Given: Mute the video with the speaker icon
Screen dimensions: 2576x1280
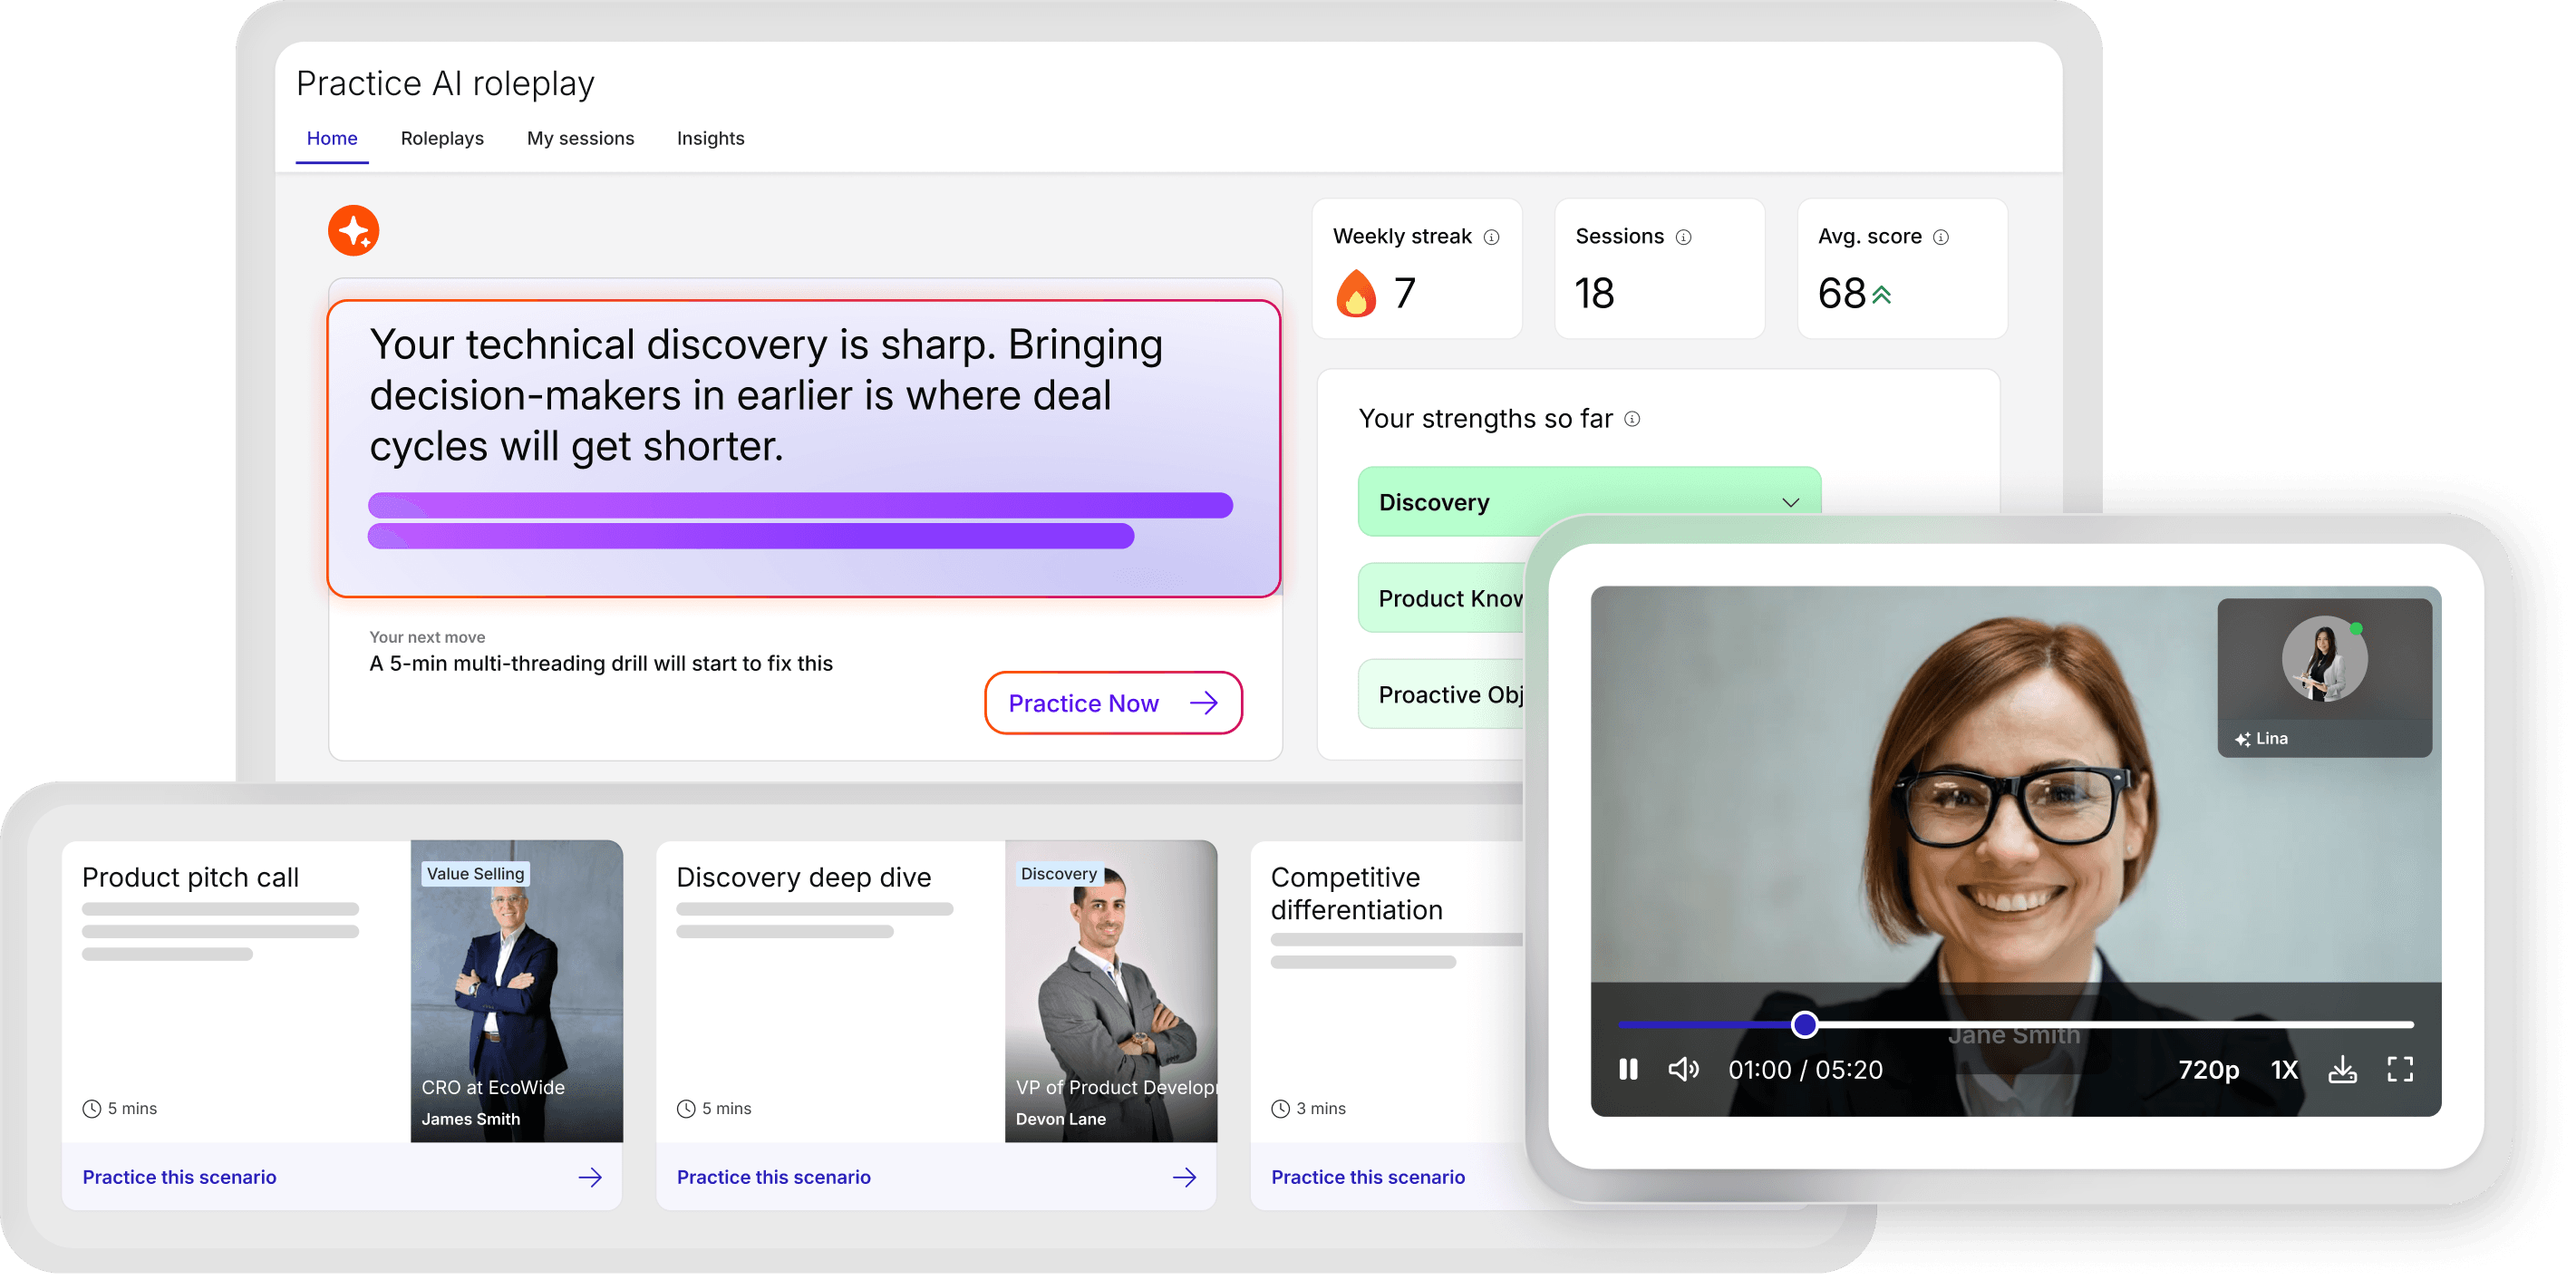Looking at the screenshot, I should coord(1683,1069).
